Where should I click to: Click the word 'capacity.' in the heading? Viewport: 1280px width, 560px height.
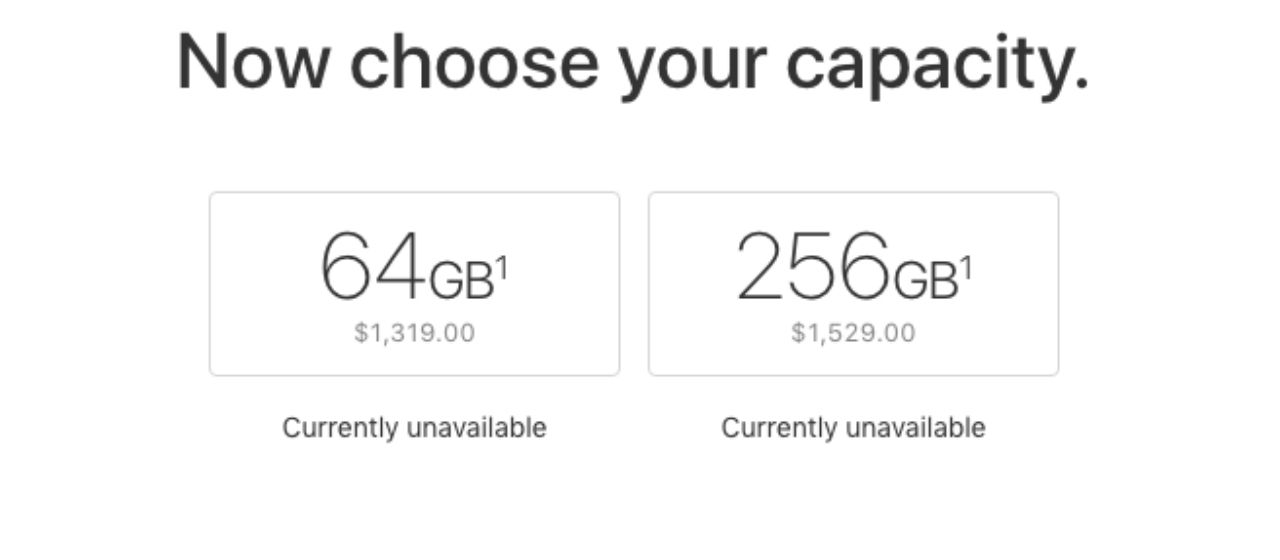[x=937, y=62]
